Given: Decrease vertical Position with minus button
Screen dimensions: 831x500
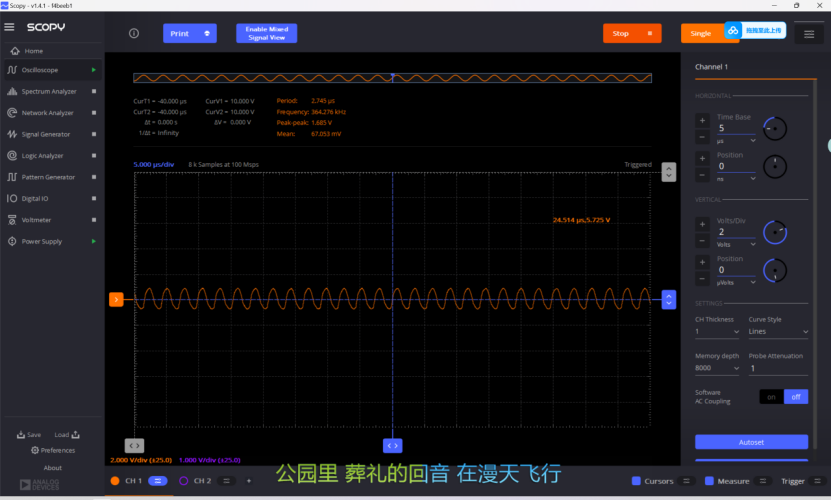Looking at the screenshot, I should [x=702, y=279].
